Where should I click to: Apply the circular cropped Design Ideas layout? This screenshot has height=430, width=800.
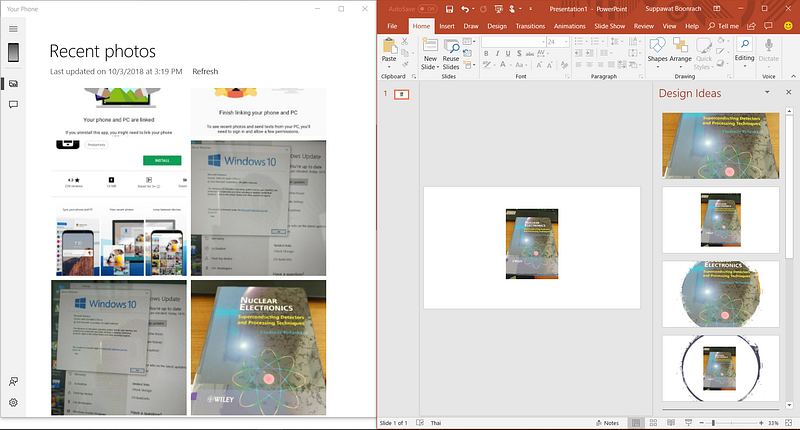coord(720,294)
